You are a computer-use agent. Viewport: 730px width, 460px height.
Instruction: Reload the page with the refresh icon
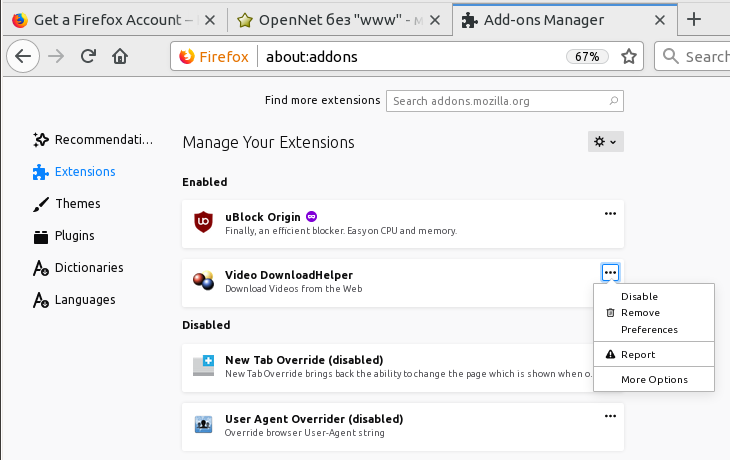pos(88,57)
